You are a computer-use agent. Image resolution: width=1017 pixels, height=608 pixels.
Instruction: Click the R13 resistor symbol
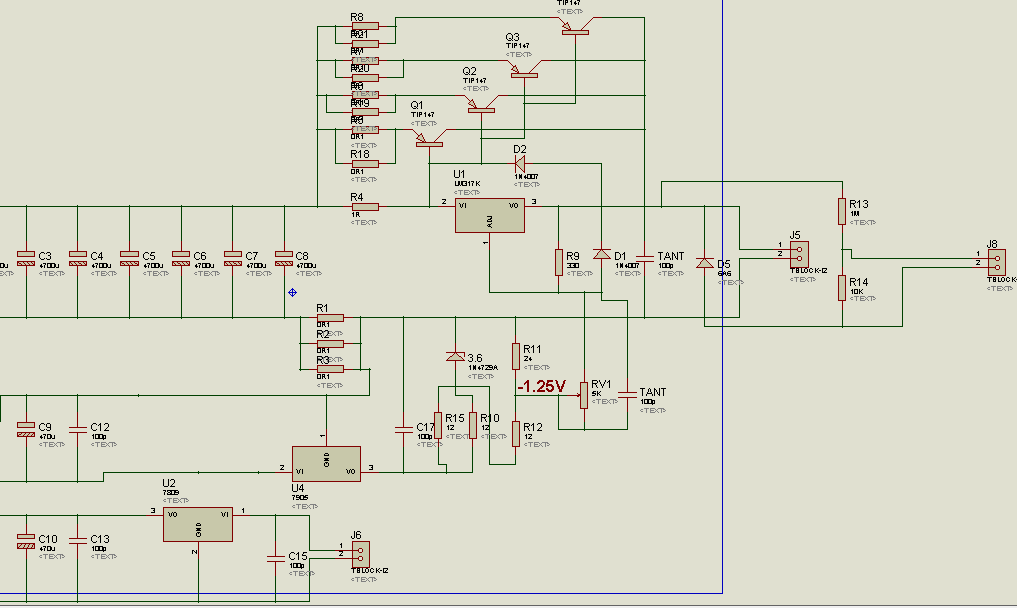(x=842, y=212)
